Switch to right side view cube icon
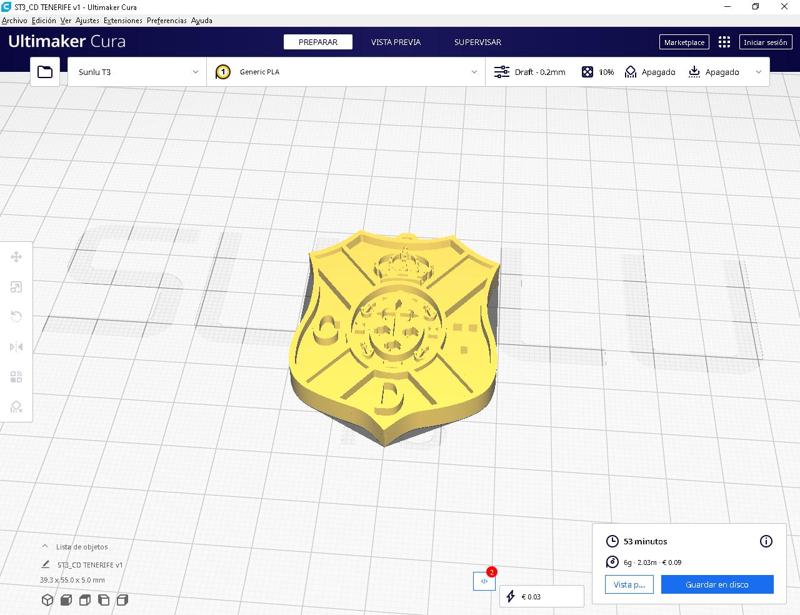Image resolution: width=800 pixels, height=615 pixels. tap(122, 600)
